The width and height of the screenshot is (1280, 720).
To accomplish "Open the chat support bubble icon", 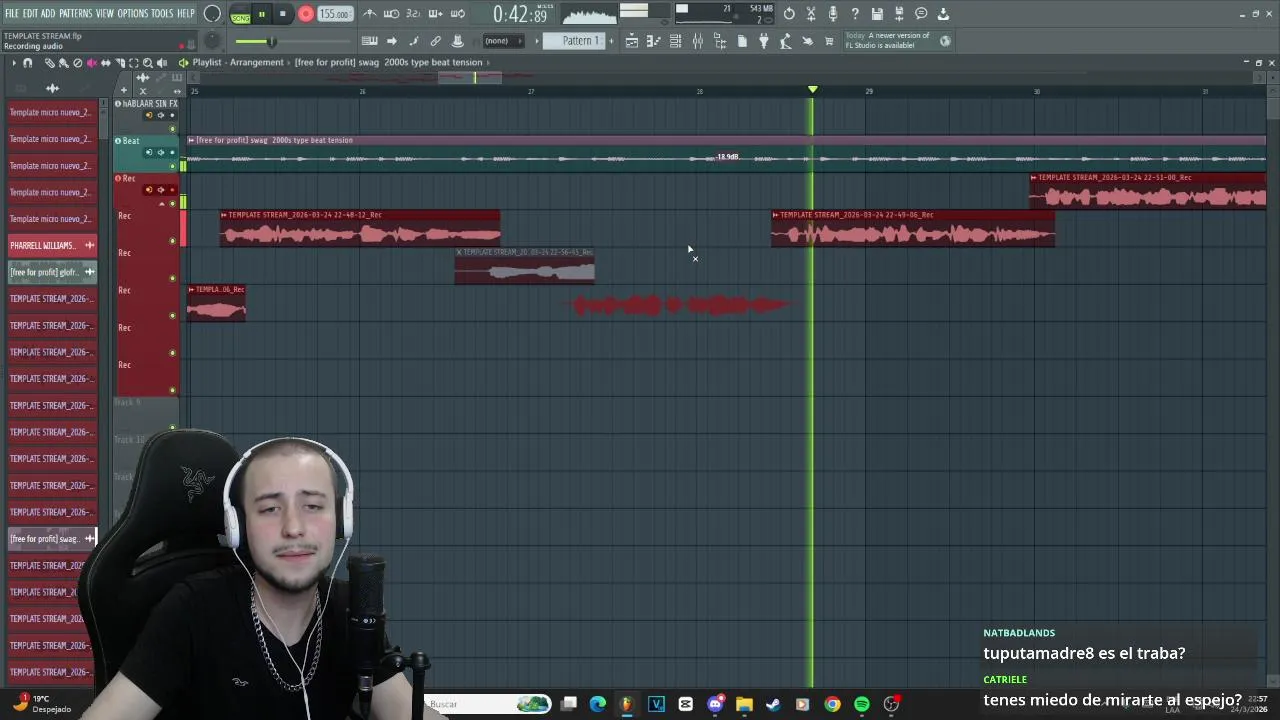I will coord(921,14).
